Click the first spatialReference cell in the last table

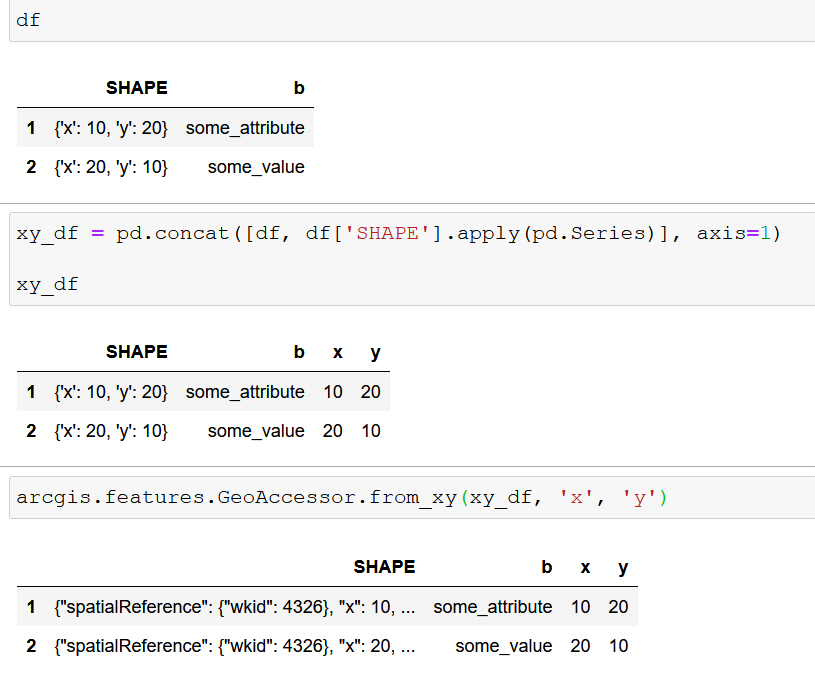coord(234,607)
